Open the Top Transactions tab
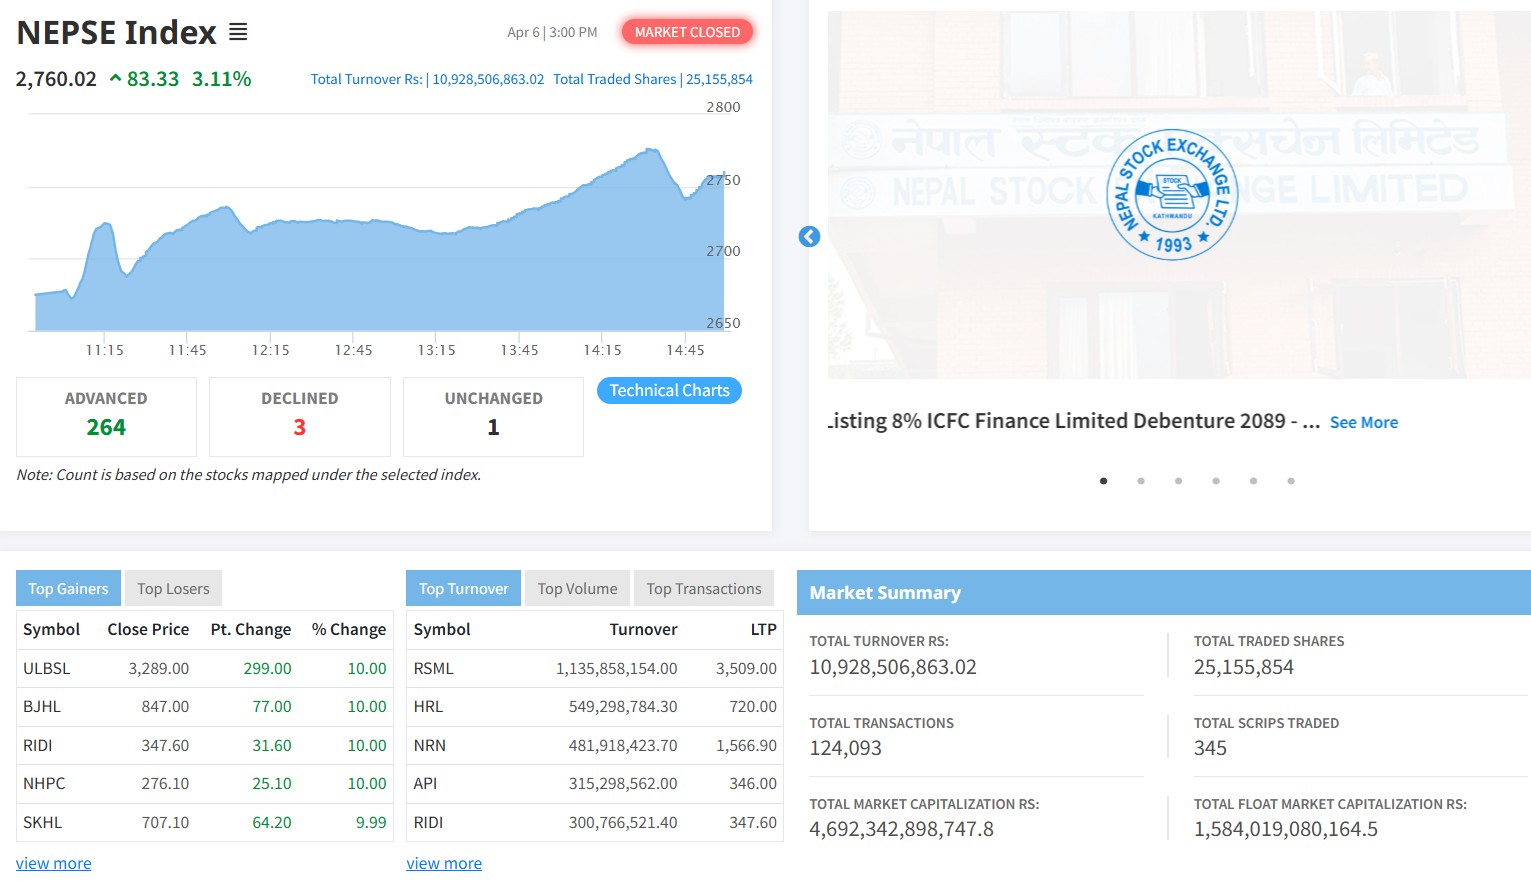1531x881 pixels. point(703,589)
